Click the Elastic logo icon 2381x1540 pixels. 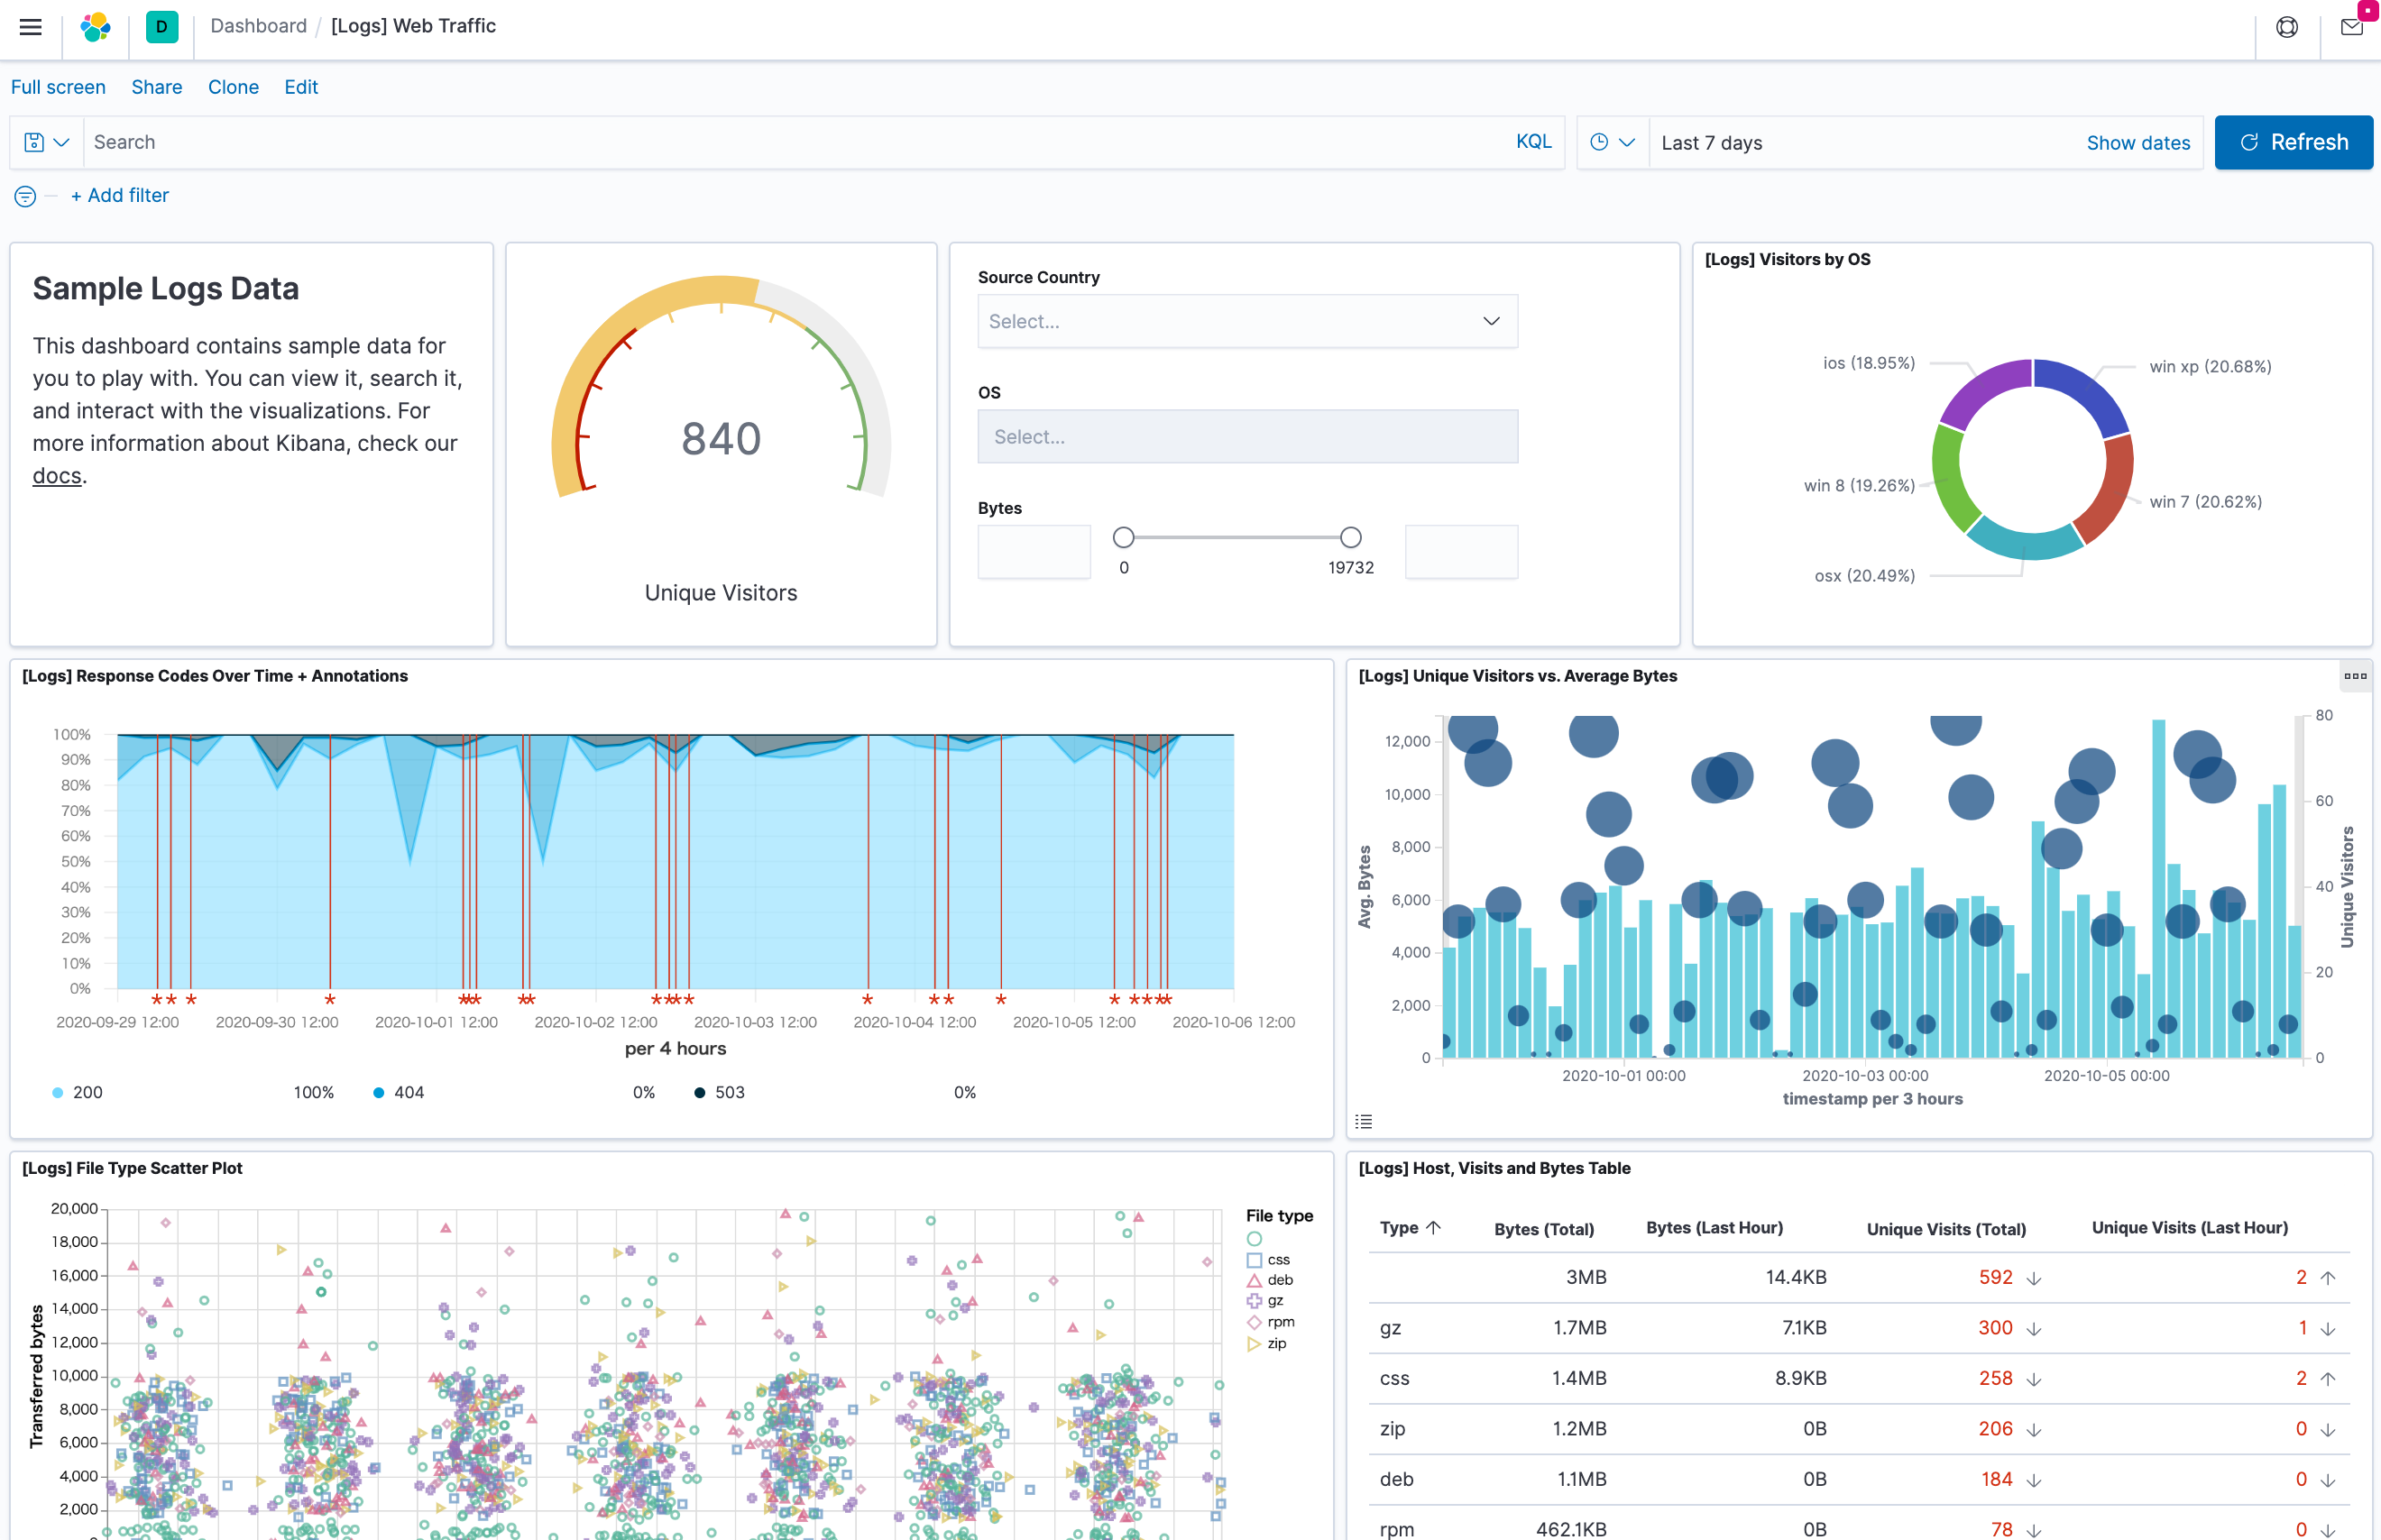pos(96,27)
